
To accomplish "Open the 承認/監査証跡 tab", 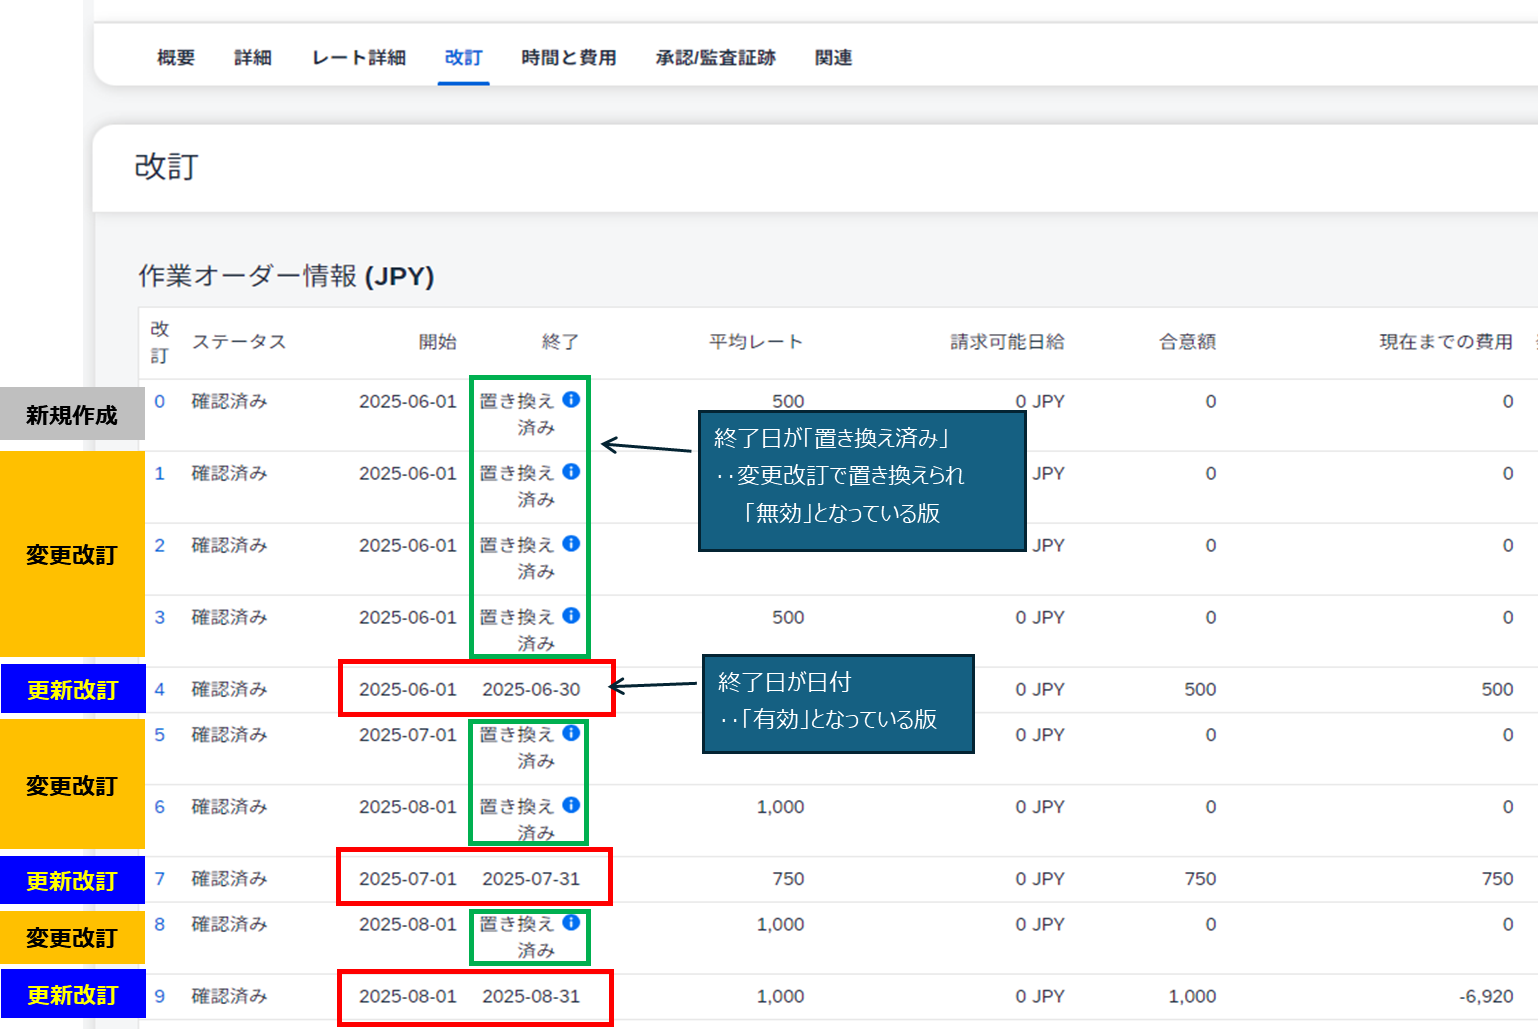I will [x=715, y=58].
